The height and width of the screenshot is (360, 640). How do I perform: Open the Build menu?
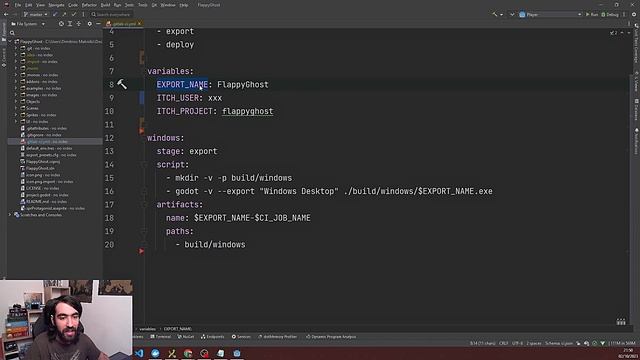coord(105,5)
